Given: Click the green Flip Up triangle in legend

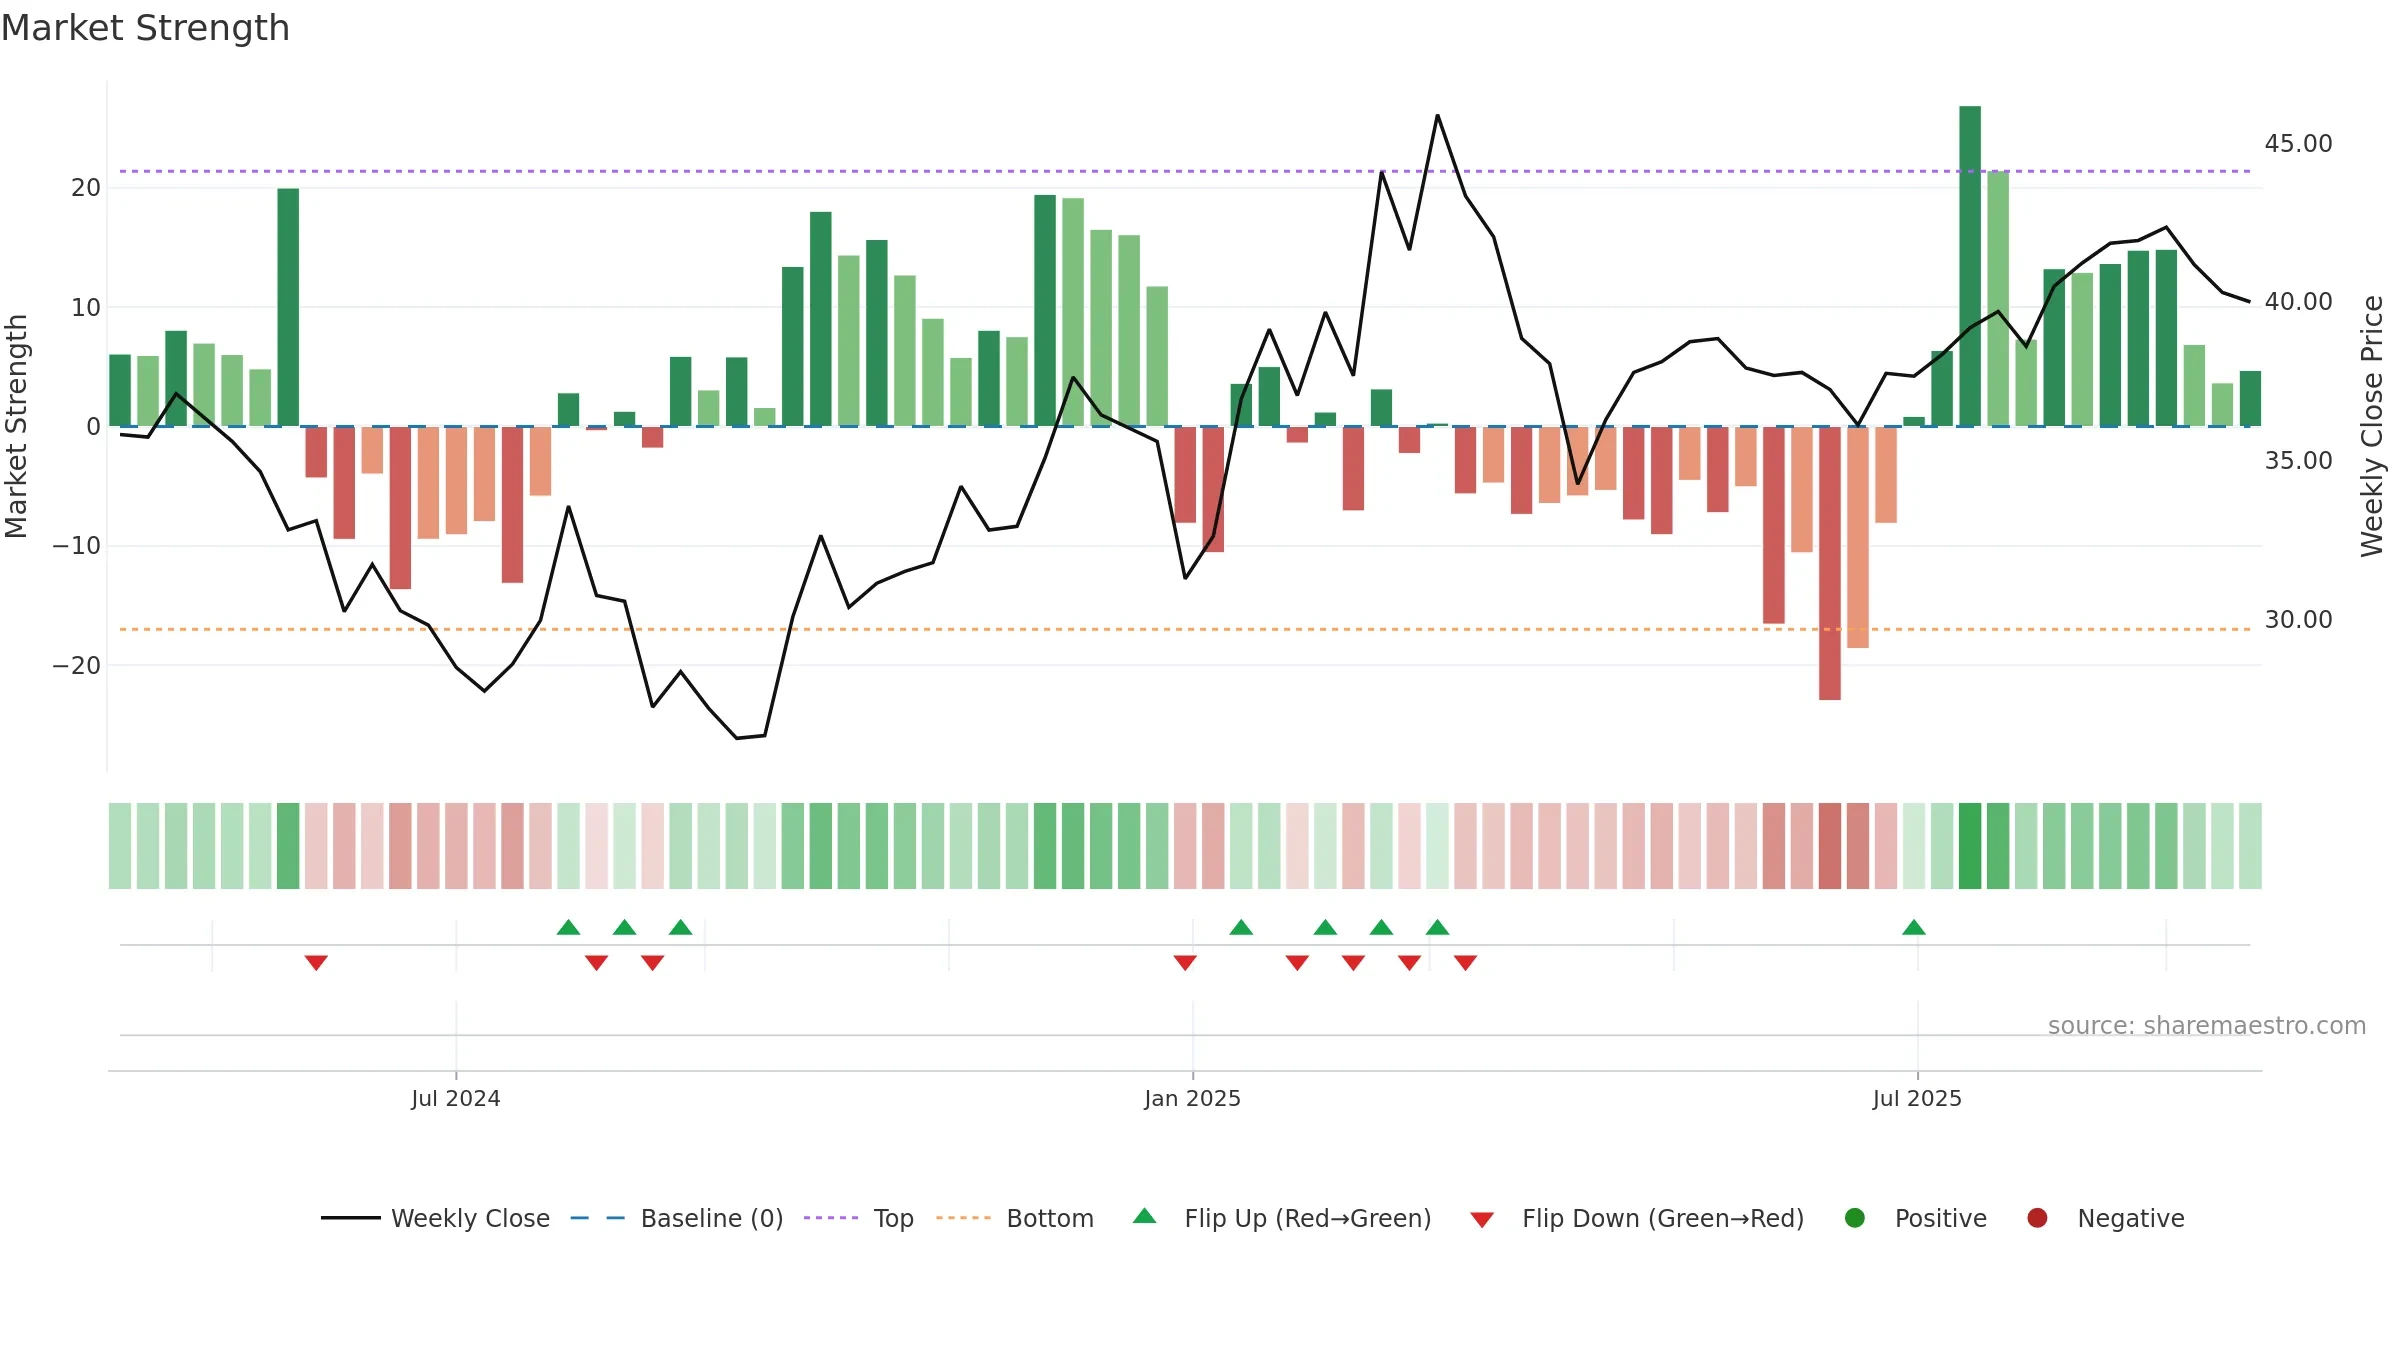Looking at the screenshot, I should click(x=1145, y=1216).
